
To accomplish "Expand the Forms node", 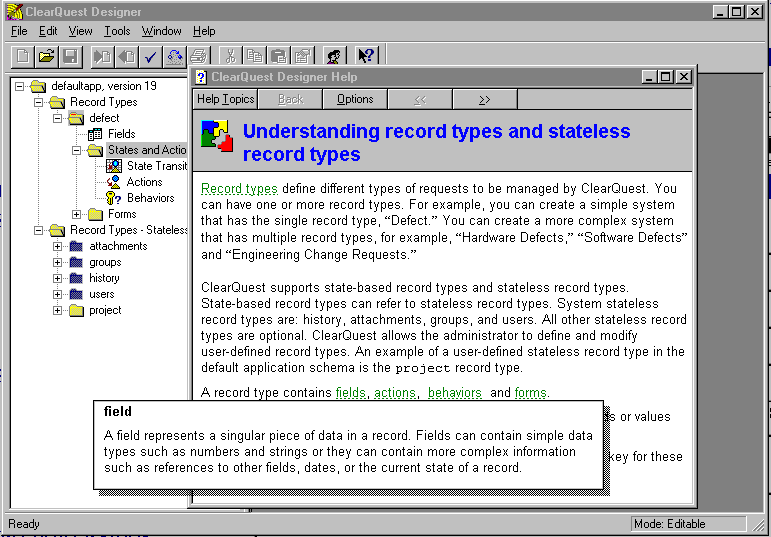I will pyautogui.click(x=77, y=214).
